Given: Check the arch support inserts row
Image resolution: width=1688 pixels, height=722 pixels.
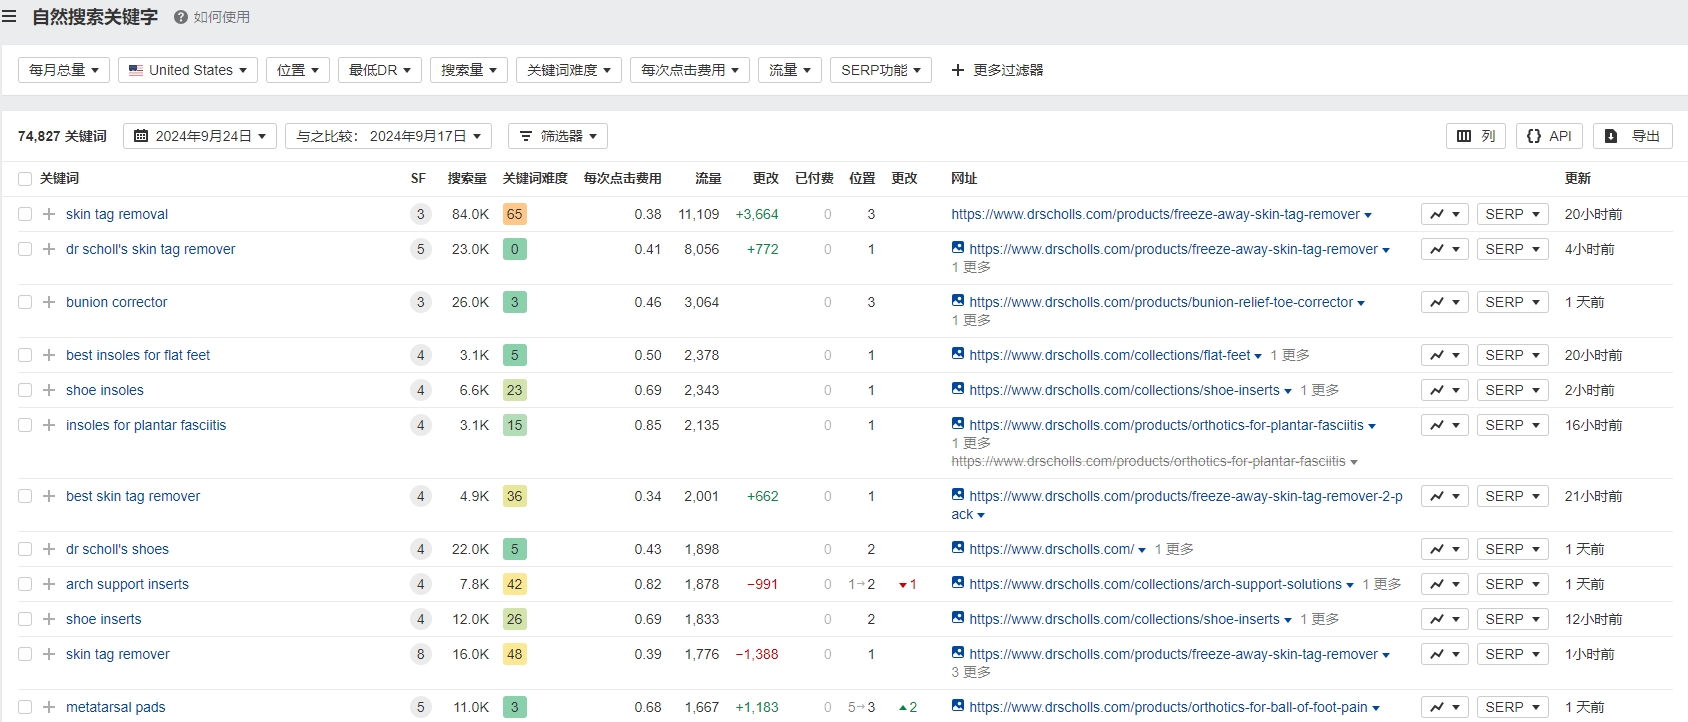Looking at the screenshot, I should (25, 584).
